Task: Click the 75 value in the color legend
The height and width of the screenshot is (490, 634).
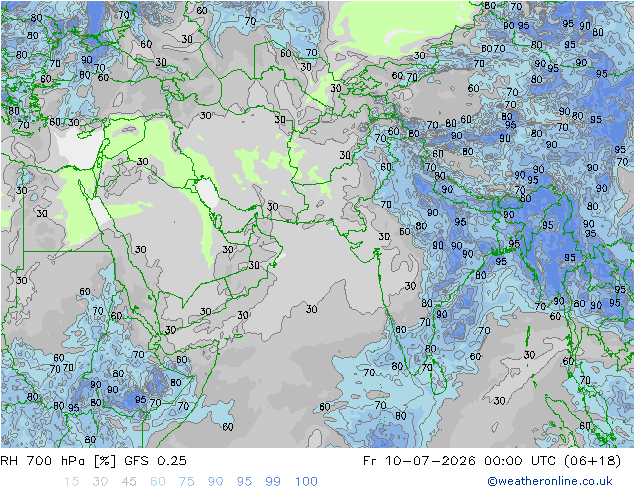Action: (187, 482)
